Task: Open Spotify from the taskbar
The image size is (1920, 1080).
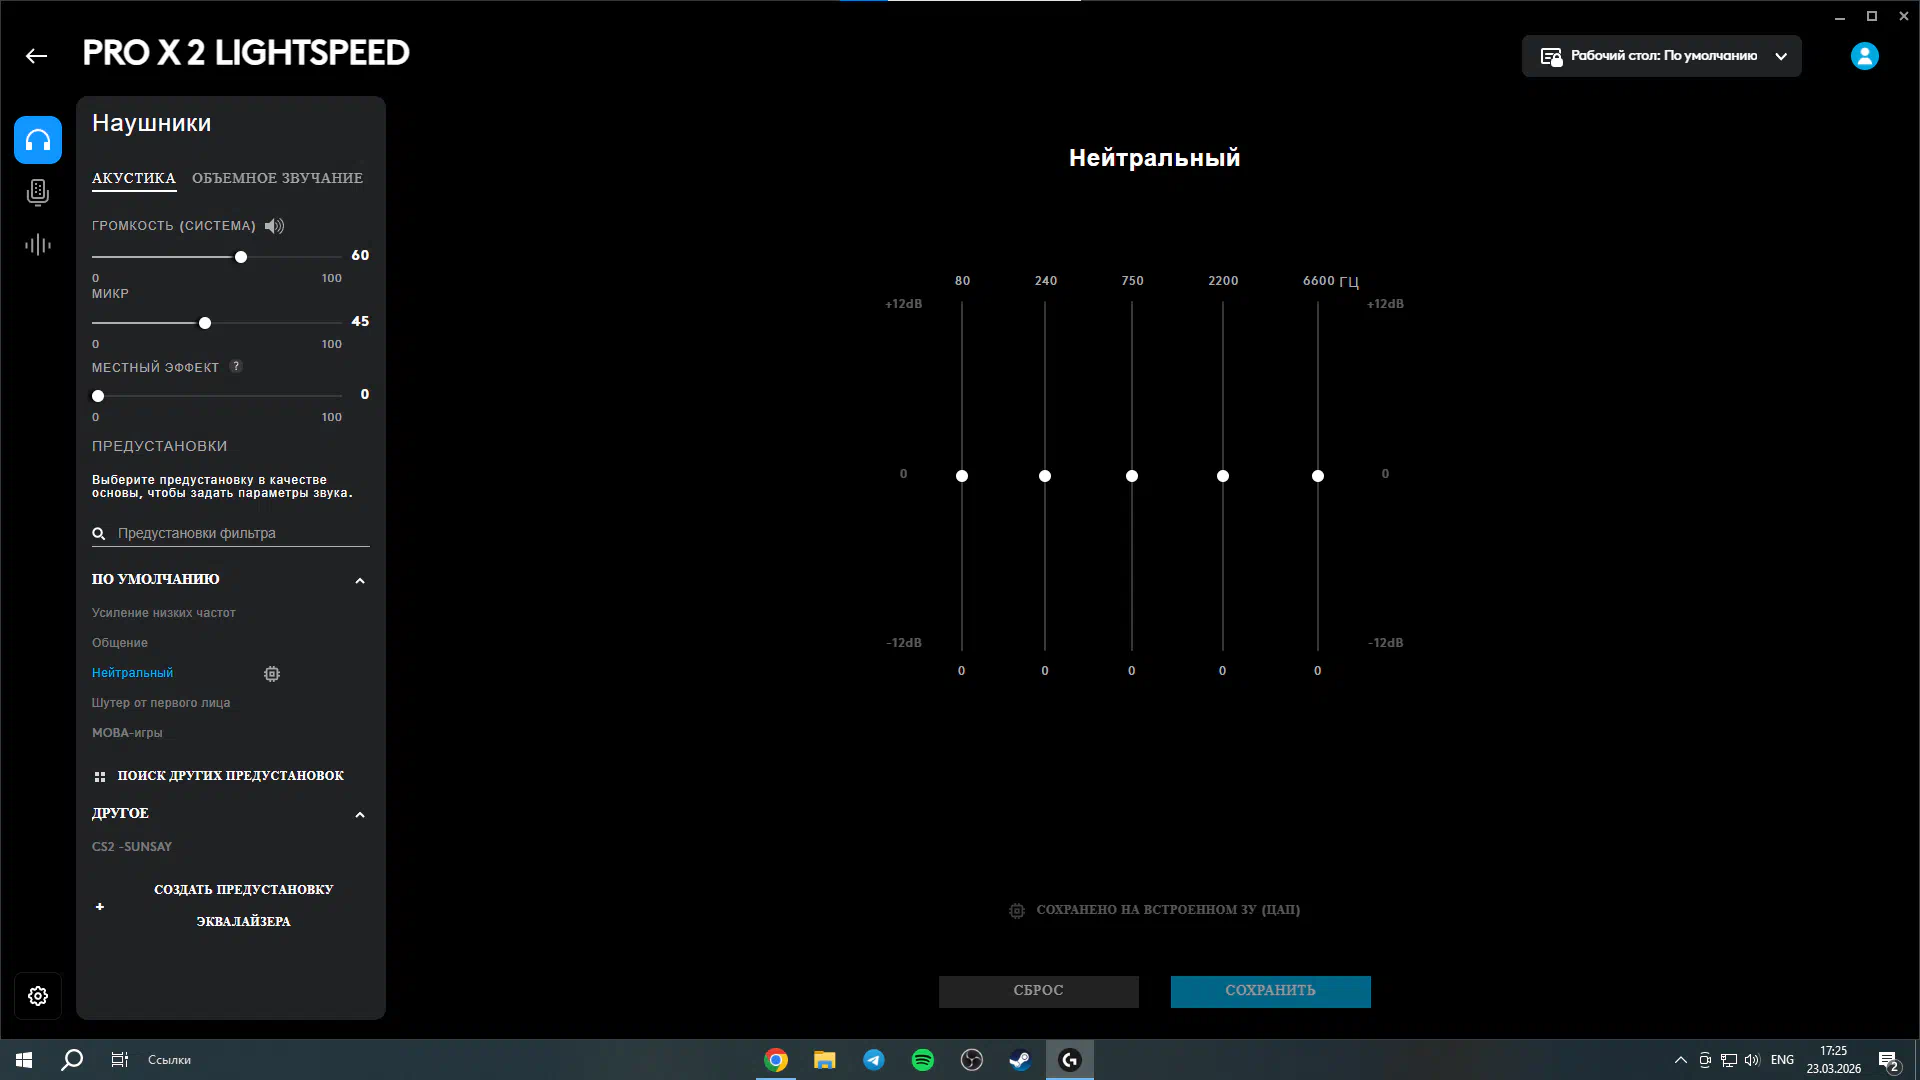Action: pos(922,1060)
